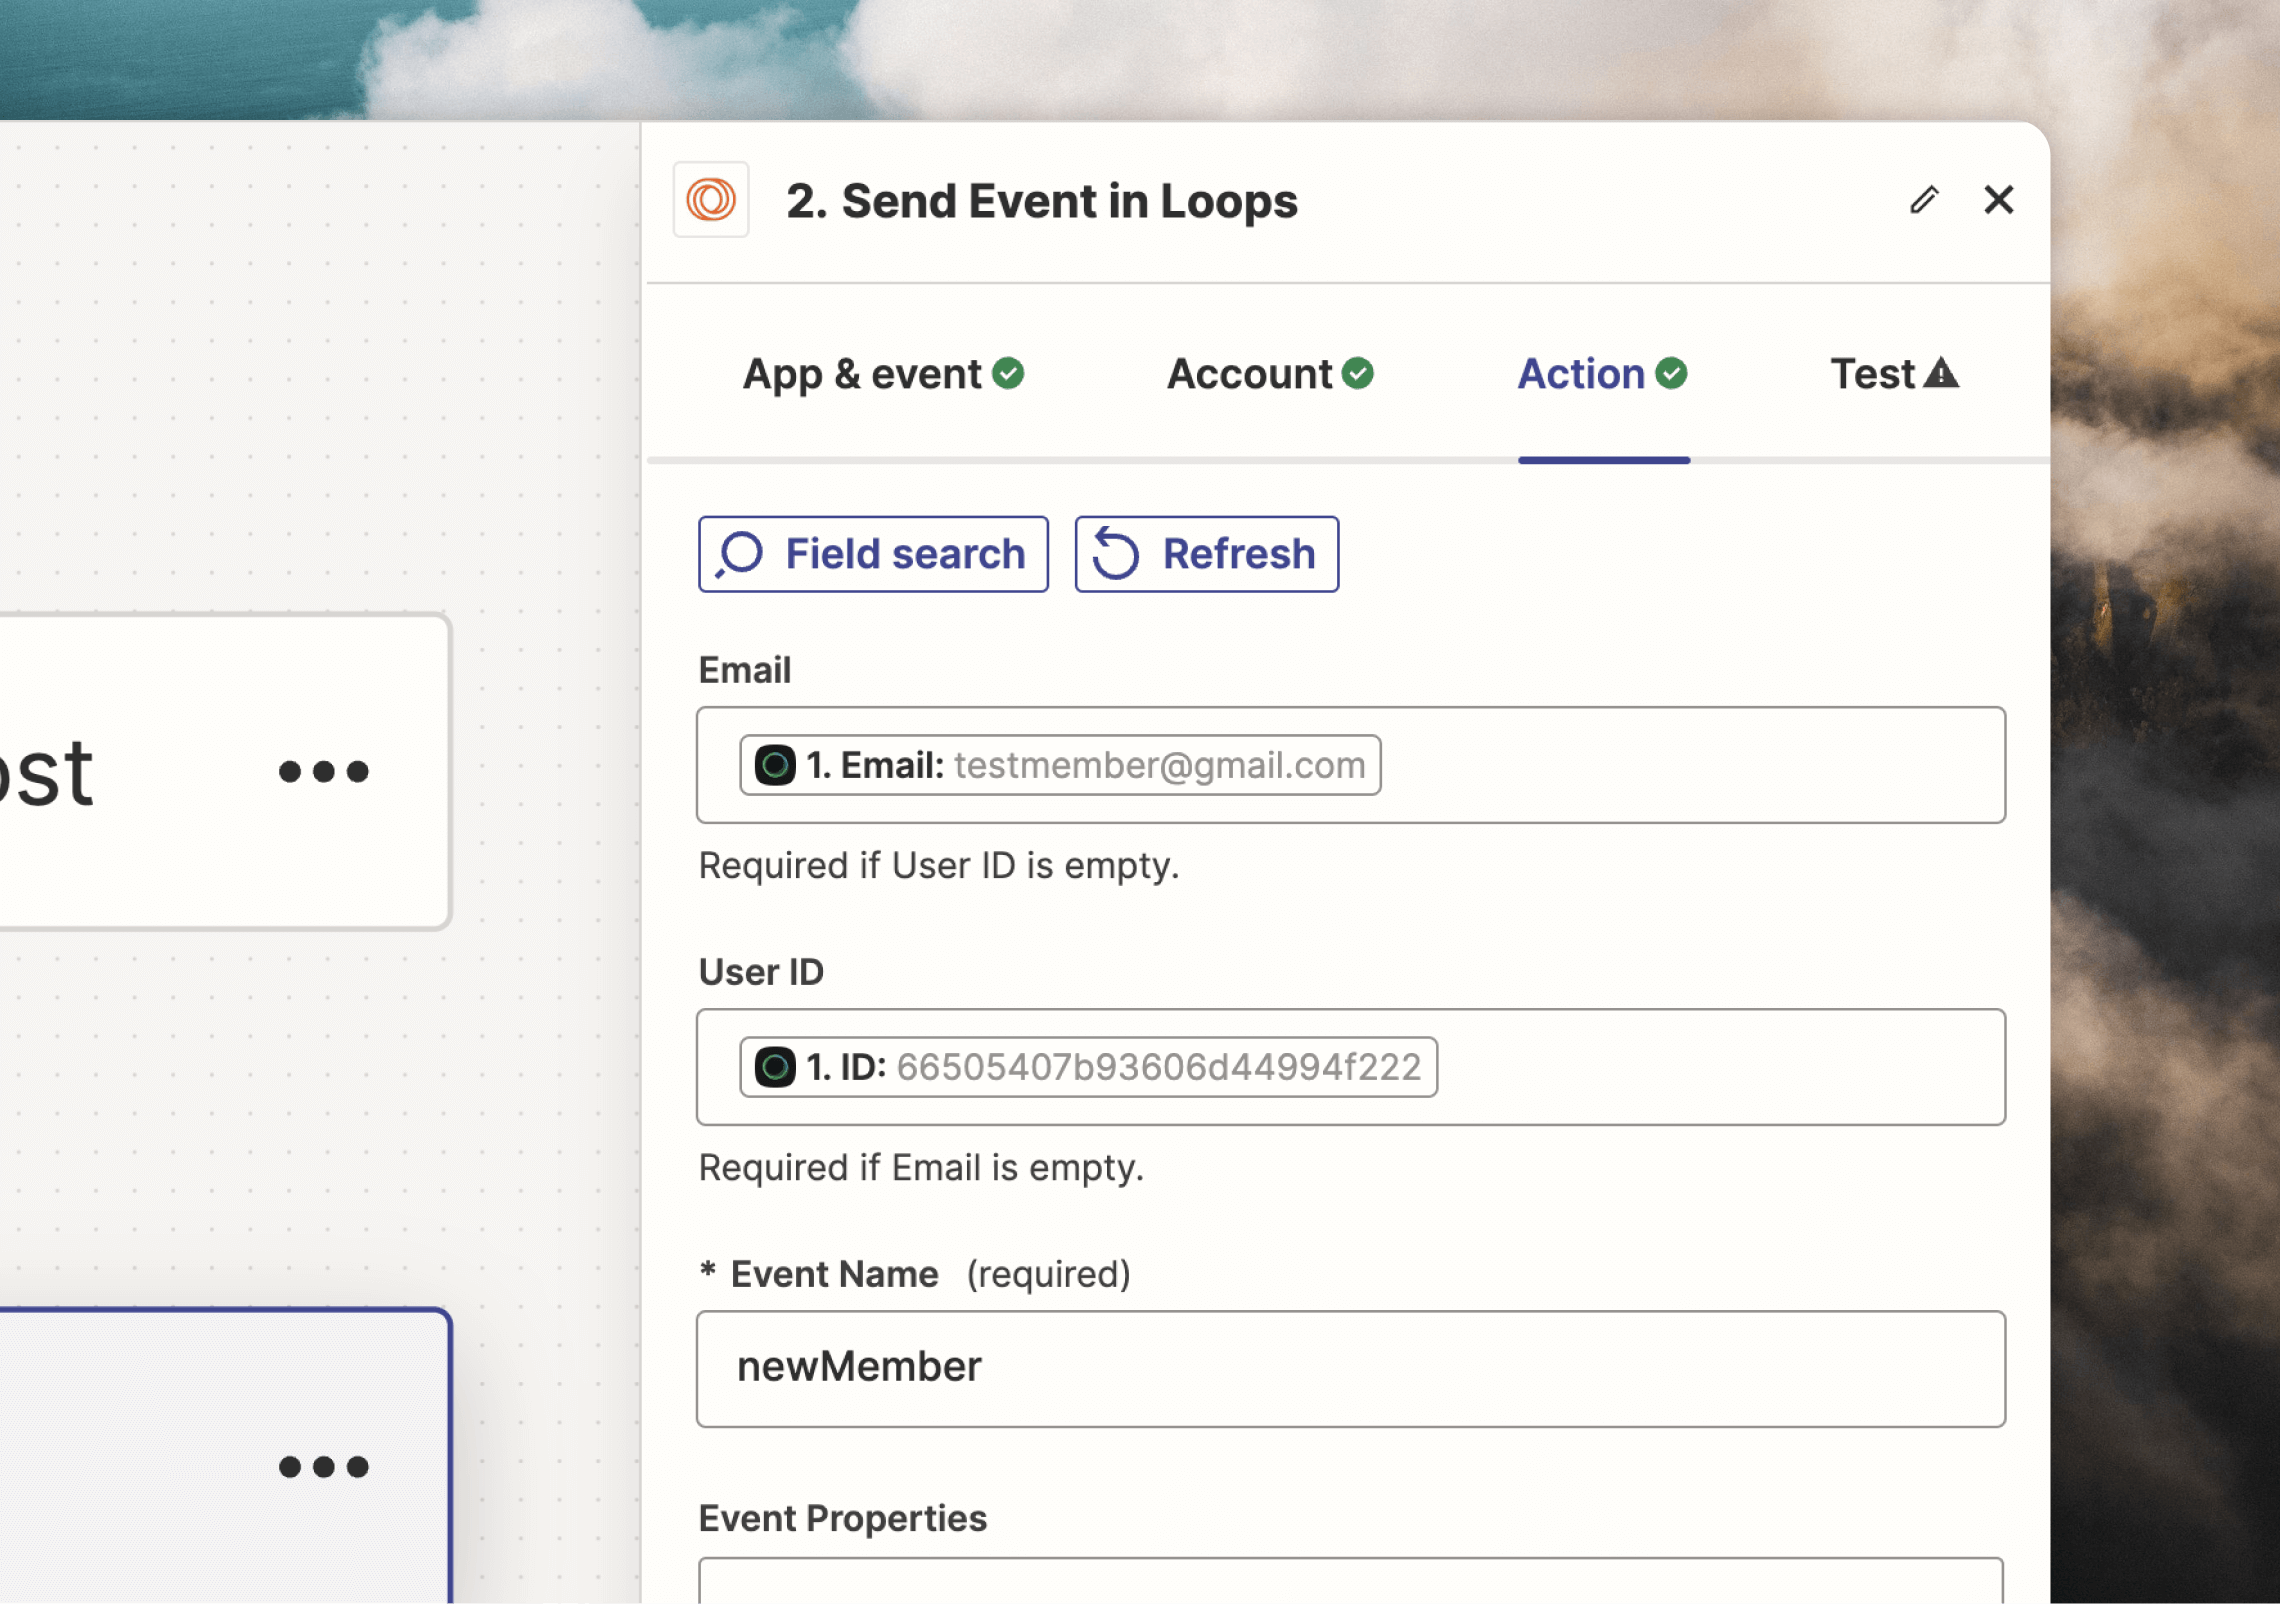Click the circular arrow icon in Refresh
Screen dimensions: 2280x1604
pyautogui.click(x=1116, y=554)
